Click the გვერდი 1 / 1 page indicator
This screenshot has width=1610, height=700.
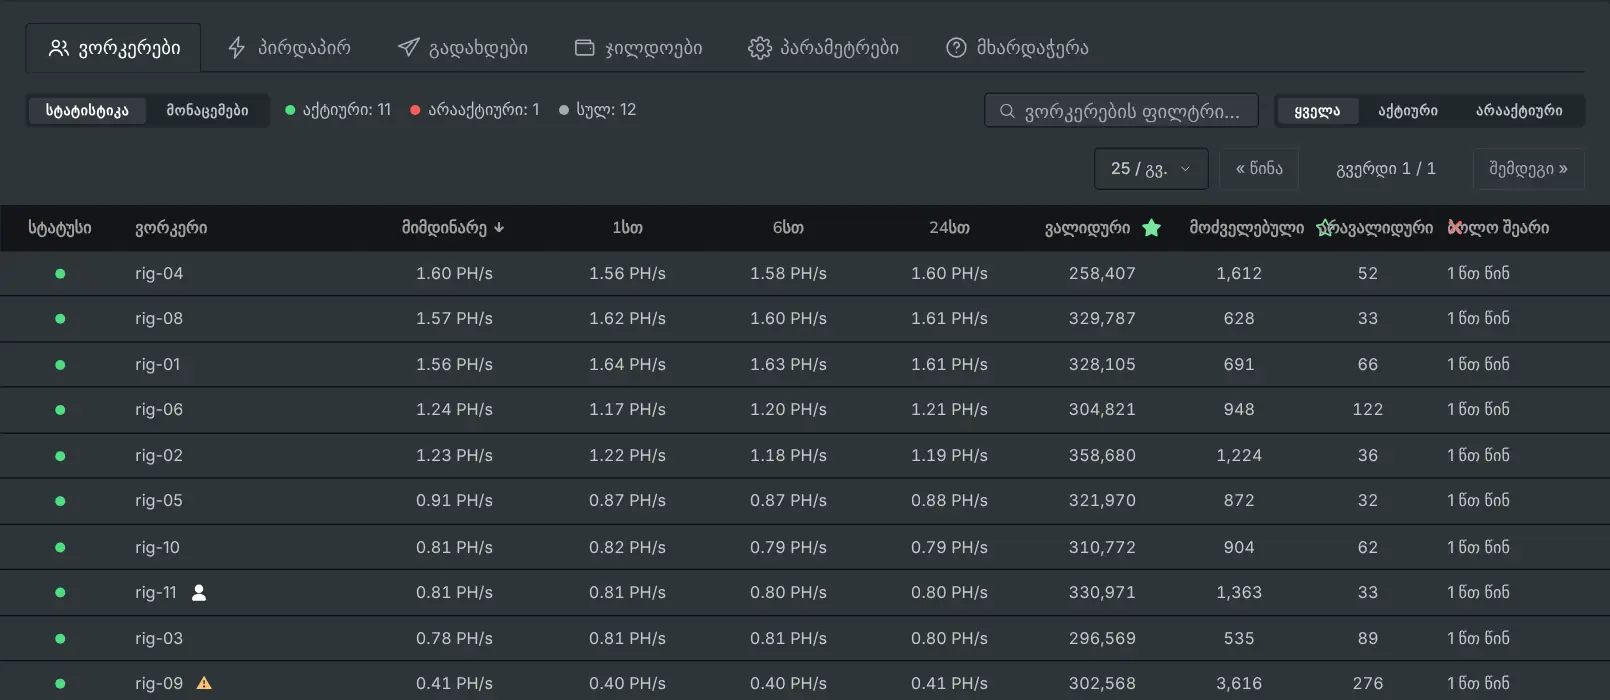pyautogui.click(x=1386, y=169)
